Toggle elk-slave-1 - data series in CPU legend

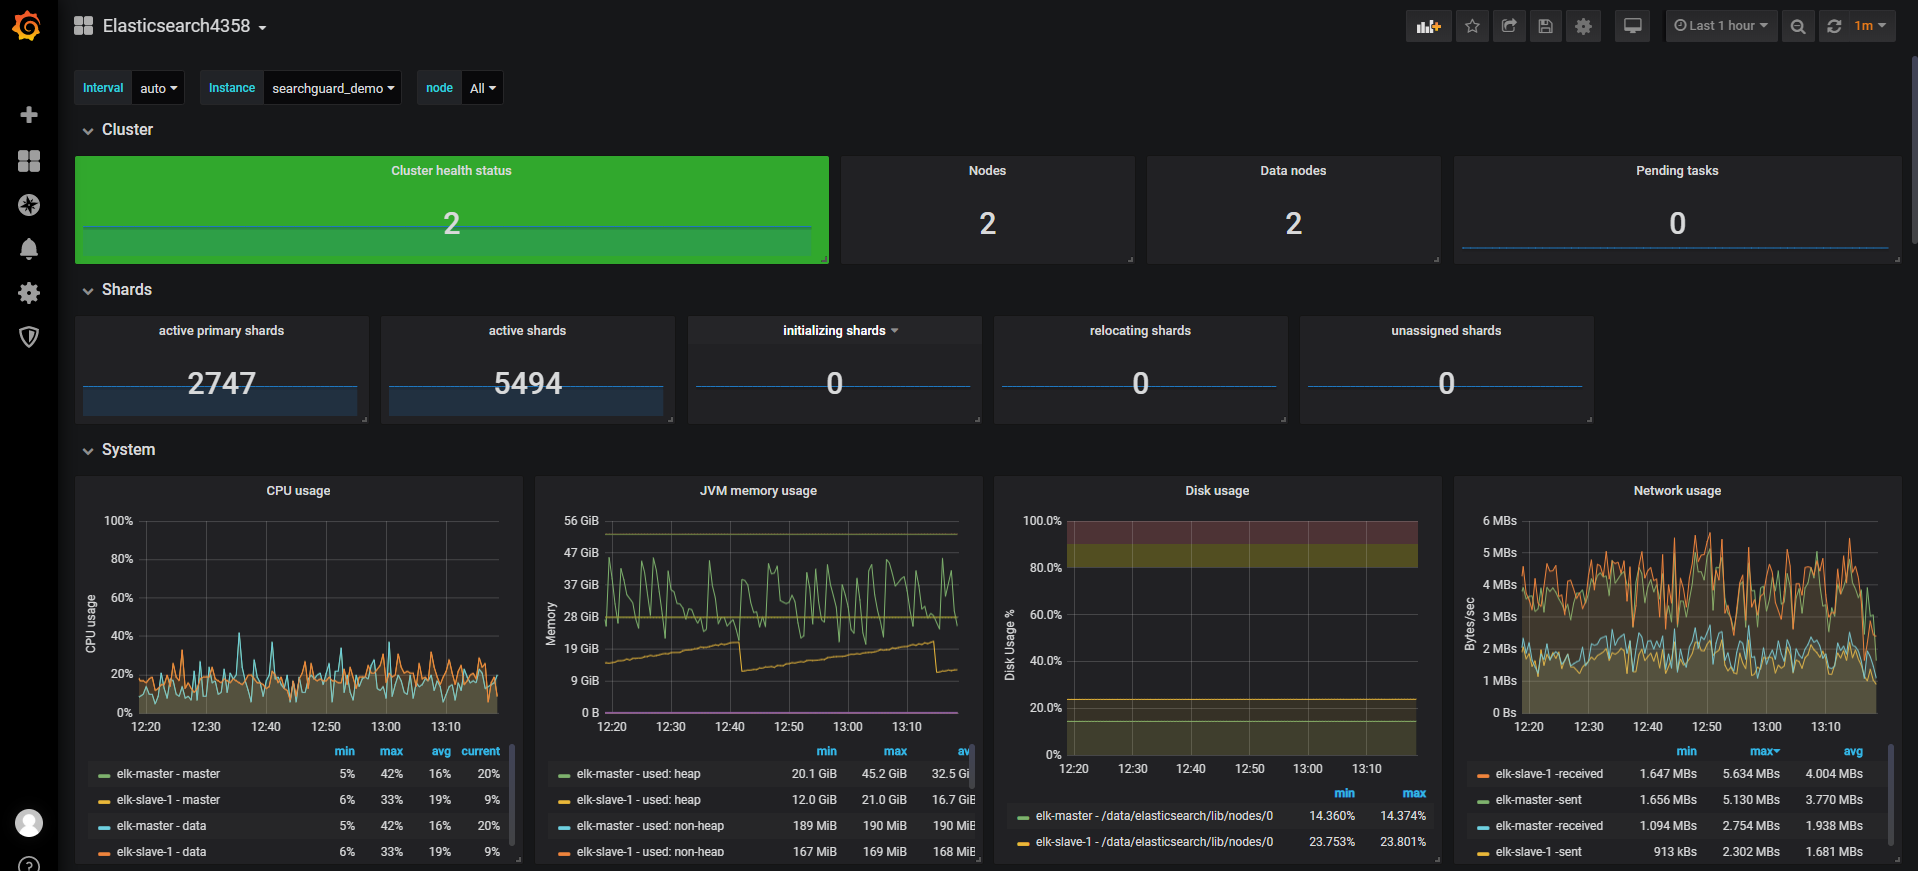click(x=161, y=852)
